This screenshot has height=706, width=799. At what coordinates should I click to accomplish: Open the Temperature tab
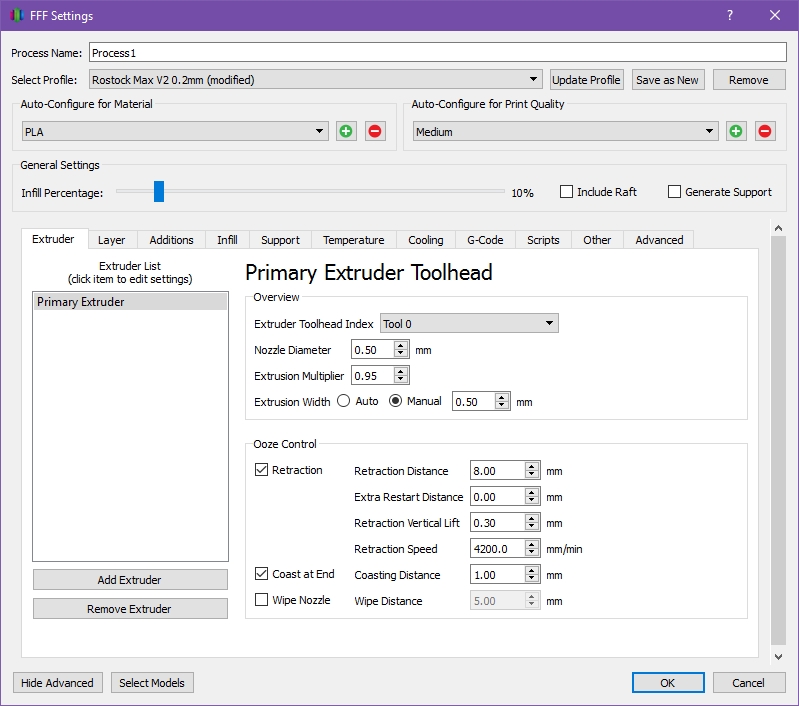pos(353,240)
